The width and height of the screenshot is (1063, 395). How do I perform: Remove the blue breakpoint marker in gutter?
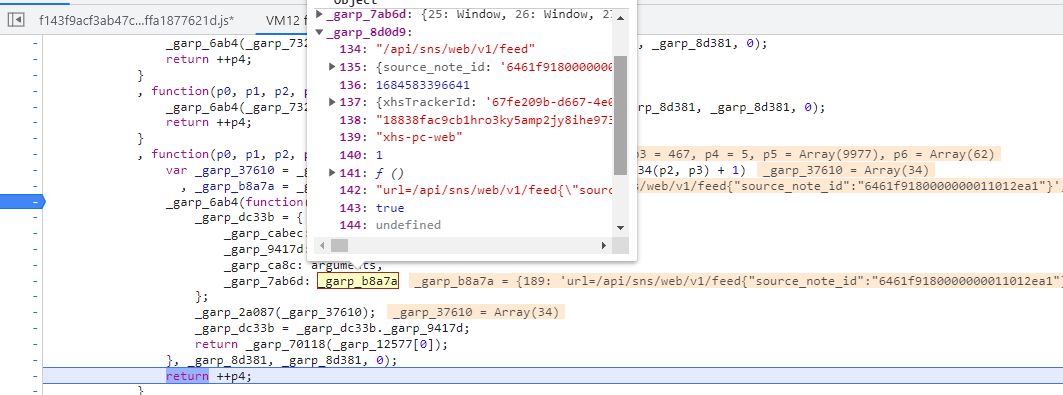tap(22, 201)
